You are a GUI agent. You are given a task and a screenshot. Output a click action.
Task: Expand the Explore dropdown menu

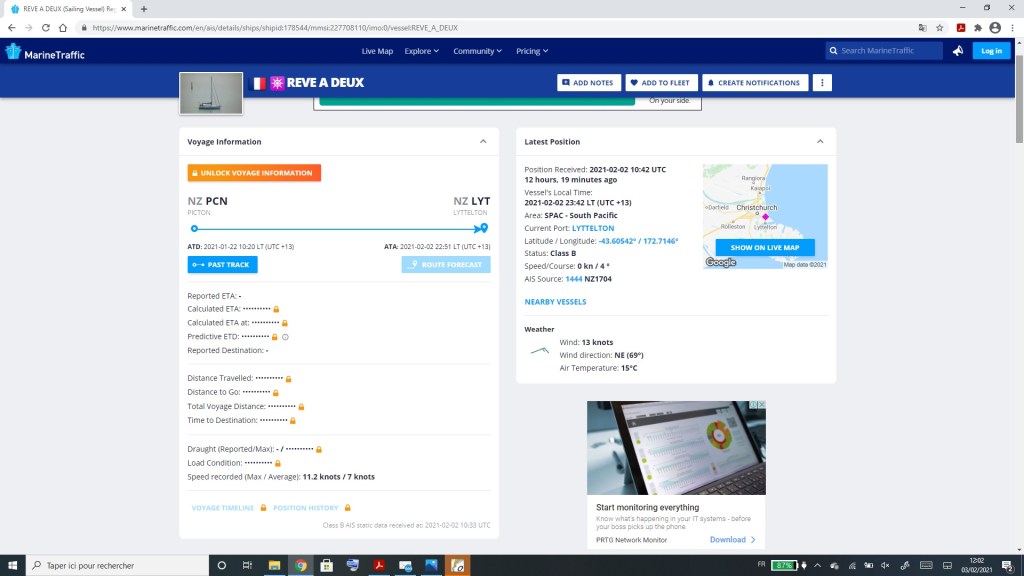click(x=422, y=51)
